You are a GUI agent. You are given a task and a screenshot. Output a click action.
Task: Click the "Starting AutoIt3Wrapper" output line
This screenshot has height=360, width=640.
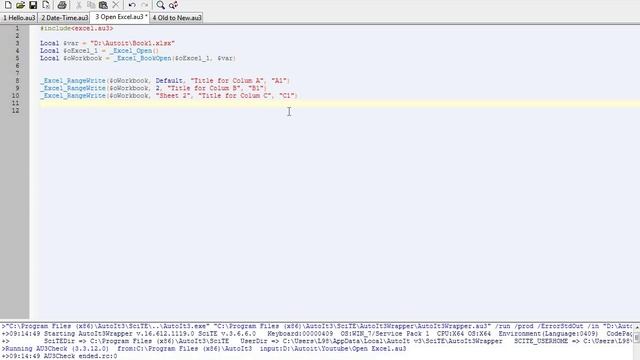(x=316, y=334)
